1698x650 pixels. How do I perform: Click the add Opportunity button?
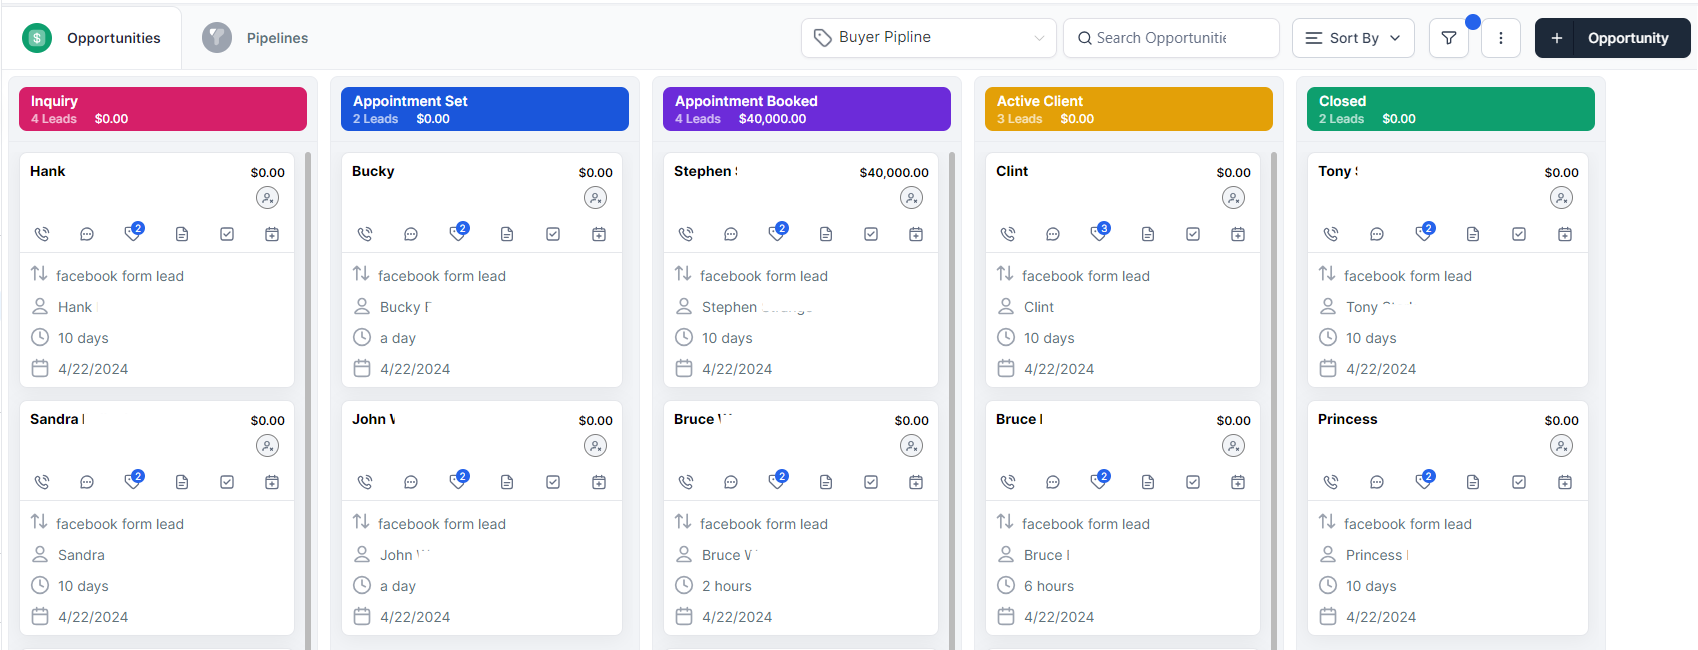(x=1612, y=38)
